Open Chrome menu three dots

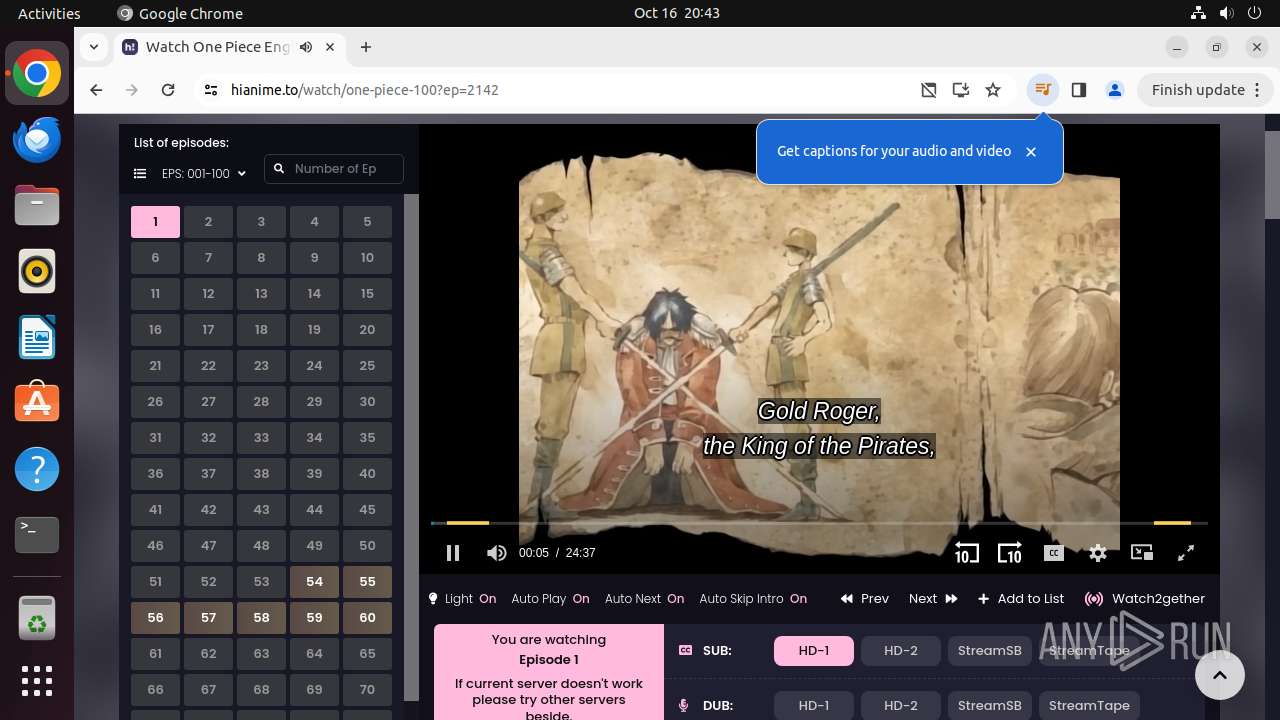tap(1259, 90)
